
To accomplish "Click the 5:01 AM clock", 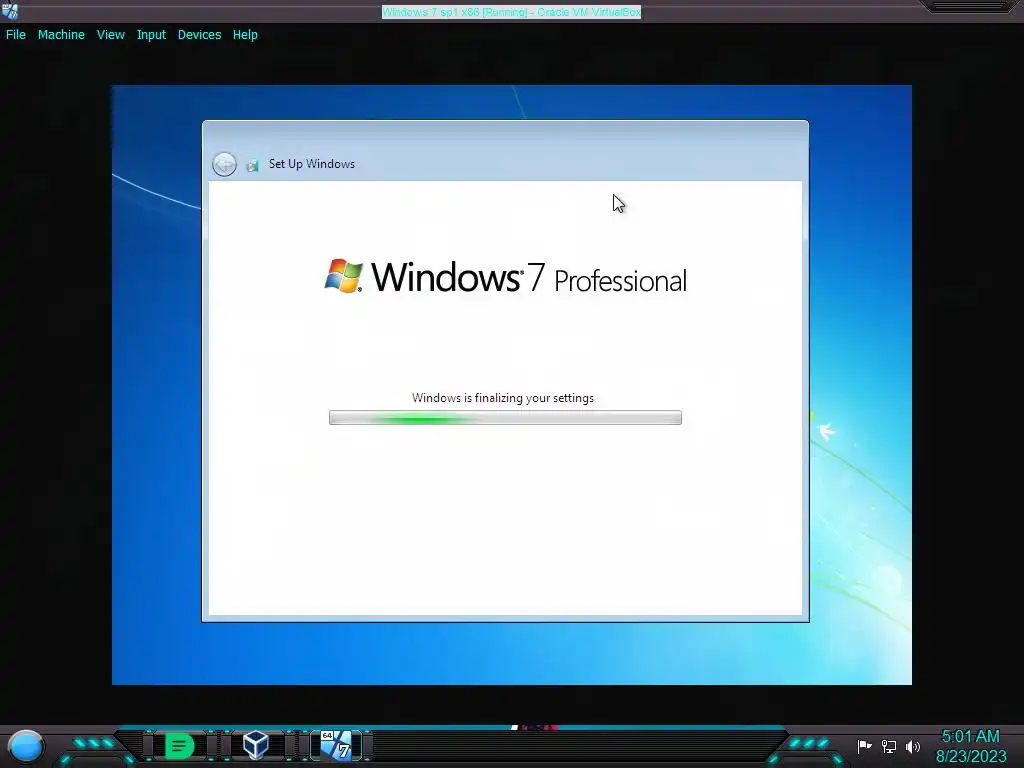I will pyautogui.click(x=970, y=737).
